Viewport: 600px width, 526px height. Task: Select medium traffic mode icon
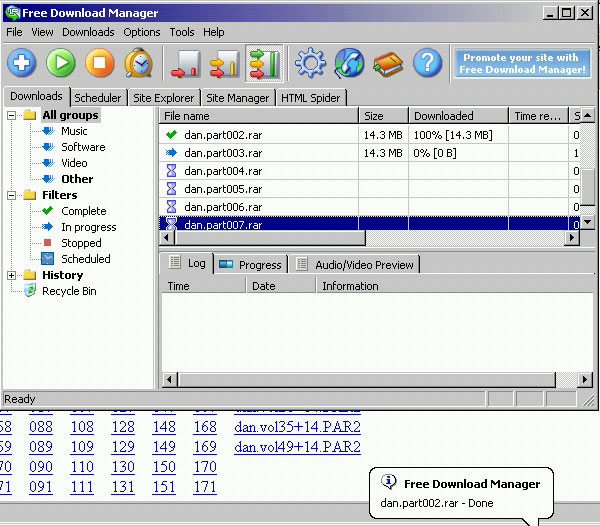pos(225,64)
